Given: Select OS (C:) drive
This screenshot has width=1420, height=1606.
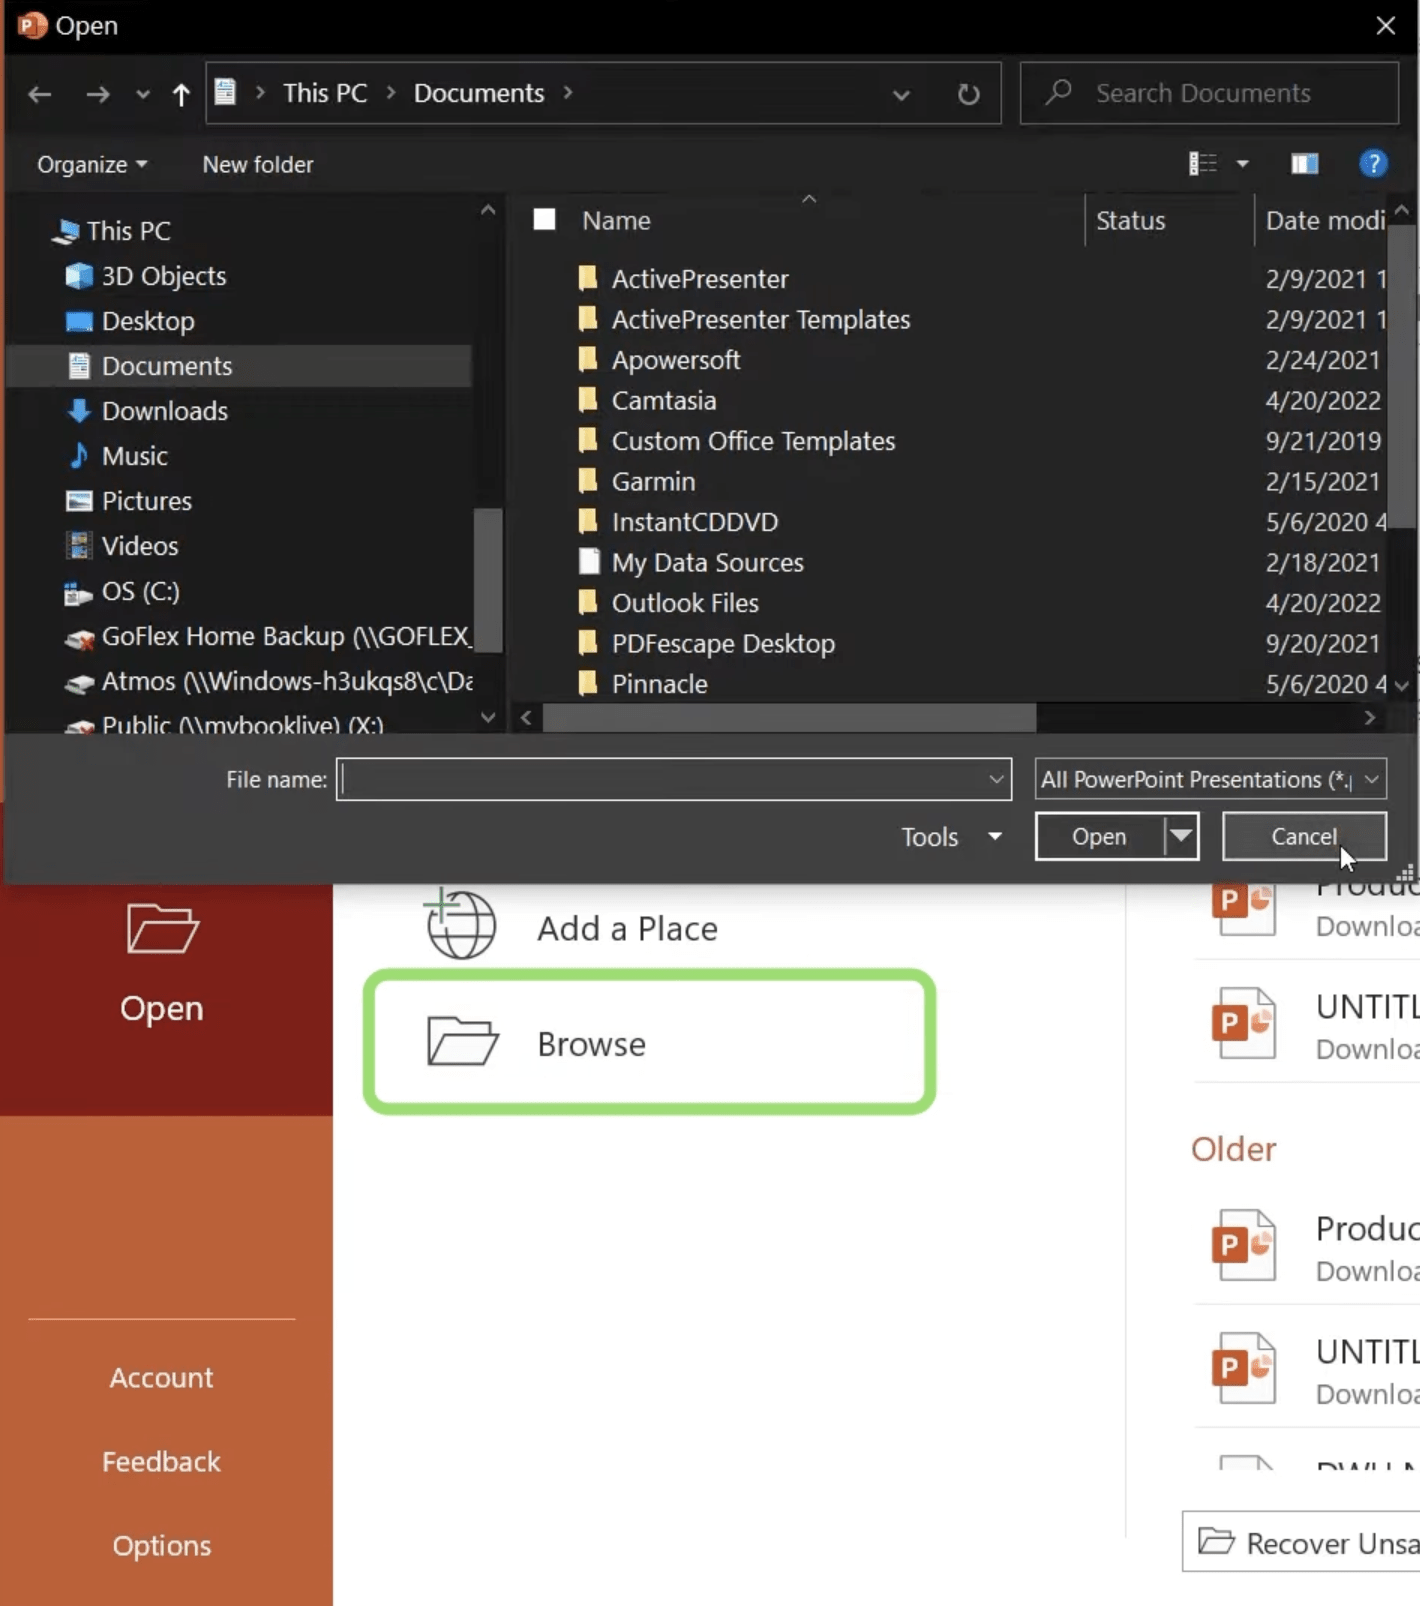Looking at the screenshot, I should (x=140, y=591).
